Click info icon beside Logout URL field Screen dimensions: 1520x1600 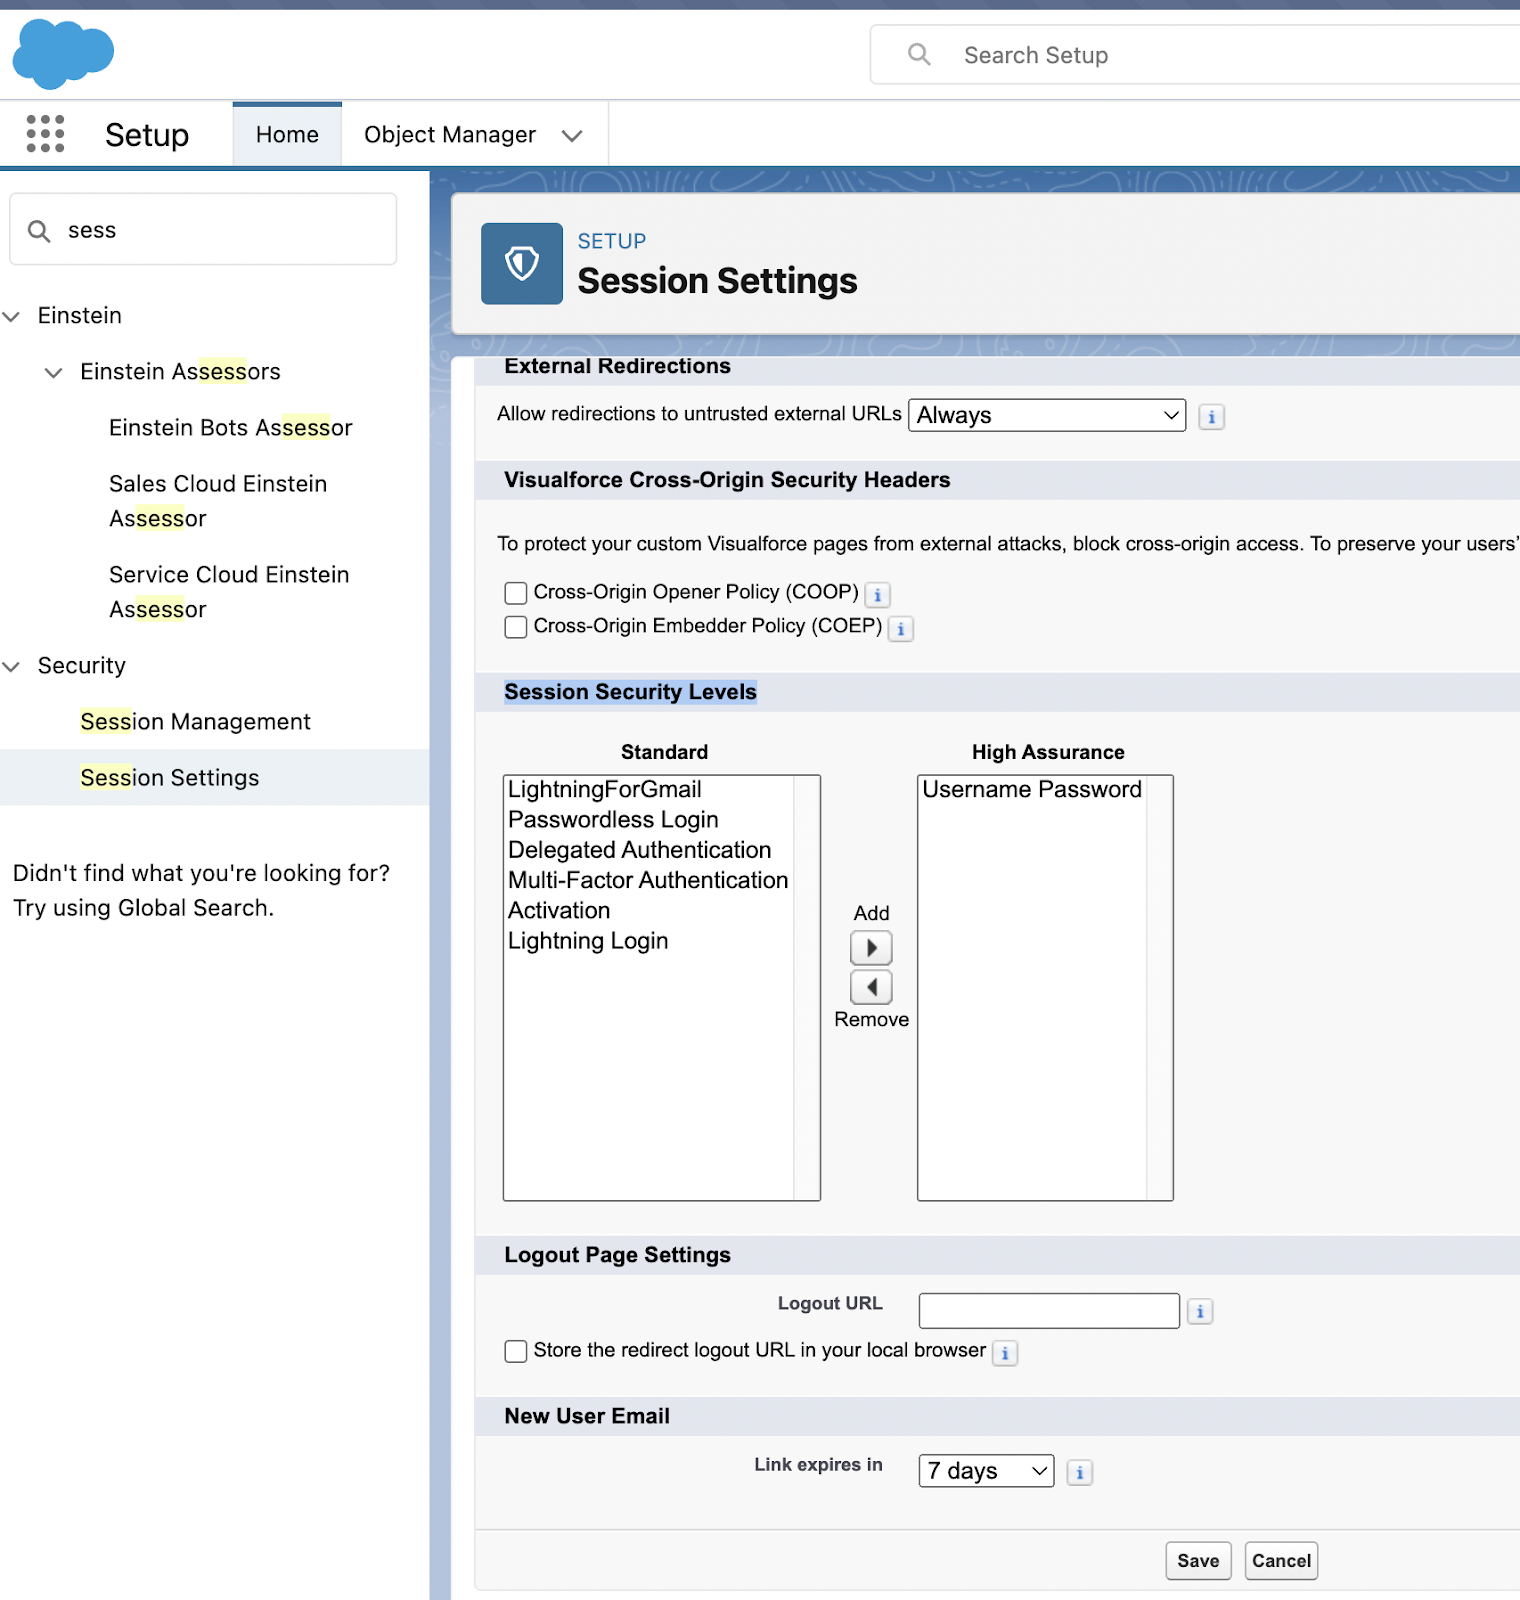click(1200, 1311)
